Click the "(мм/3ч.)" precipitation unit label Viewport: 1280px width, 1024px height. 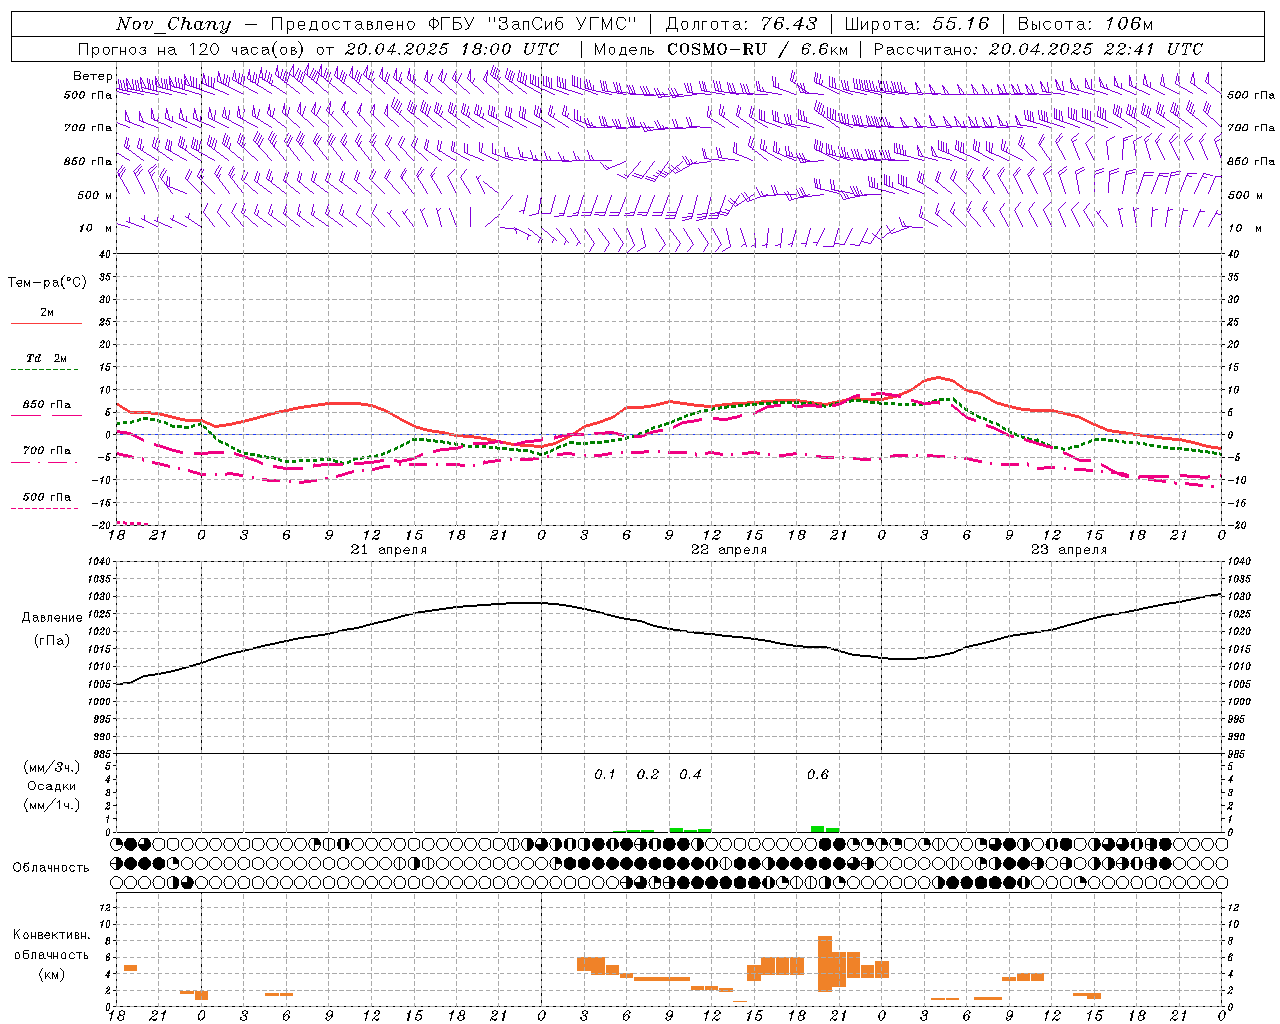click(x=51, y=767)
